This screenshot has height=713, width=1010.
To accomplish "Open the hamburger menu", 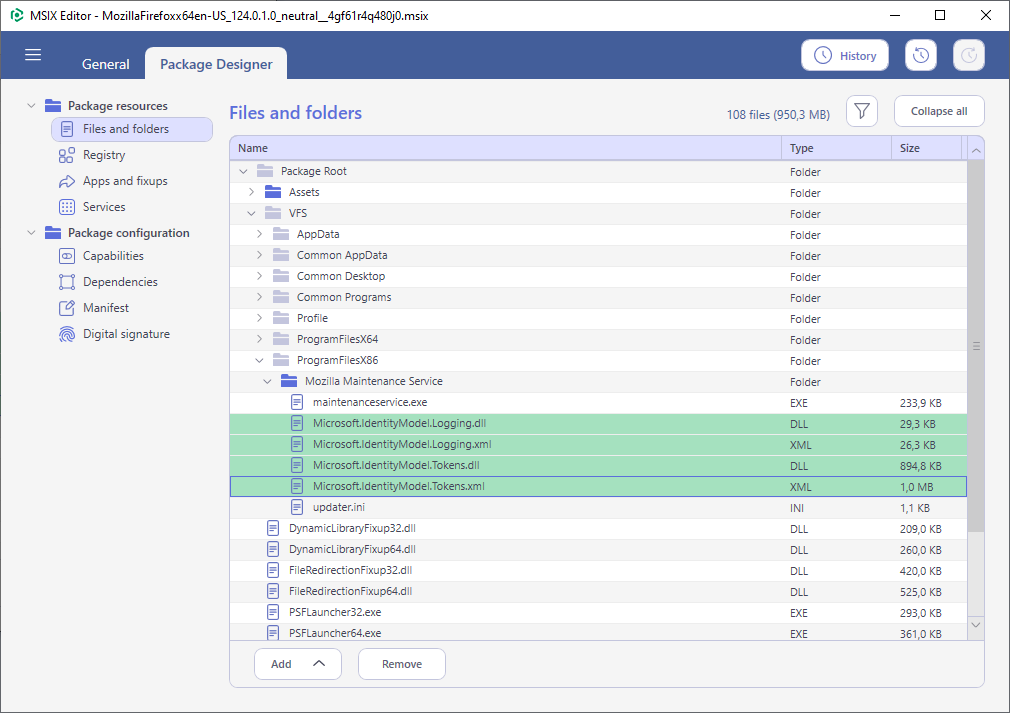I will point(33,55).
